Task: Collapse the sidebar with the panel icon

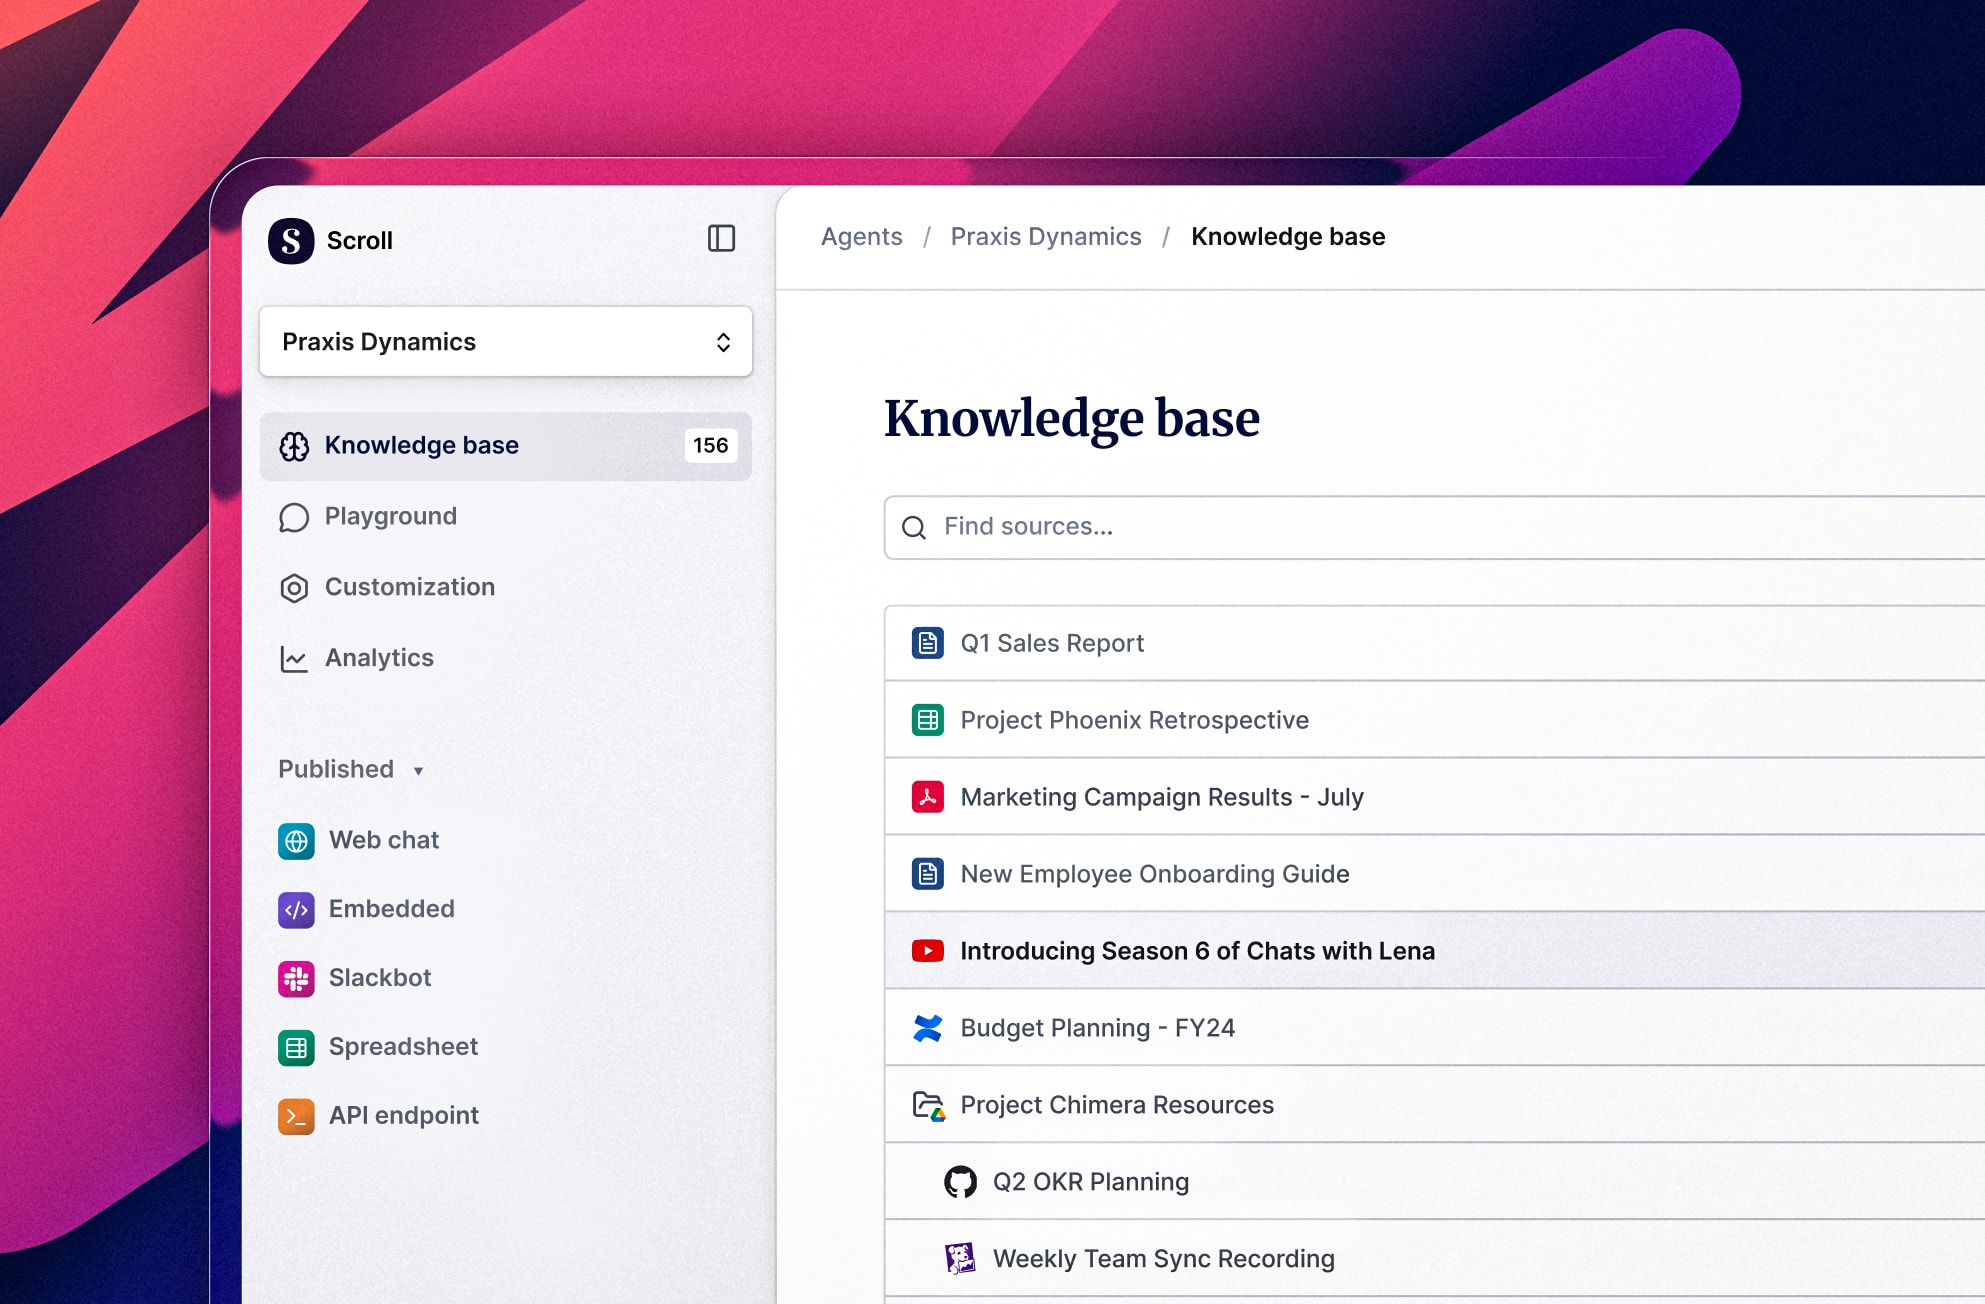Action: tap(721, 238)
